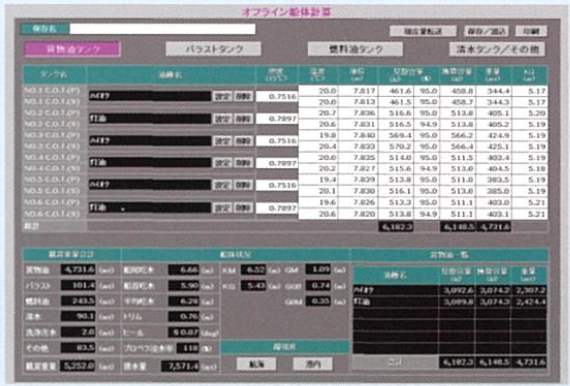Screen dimensions: 570x386
Task: Click the 印刷 print button
Action: (531, 31)
